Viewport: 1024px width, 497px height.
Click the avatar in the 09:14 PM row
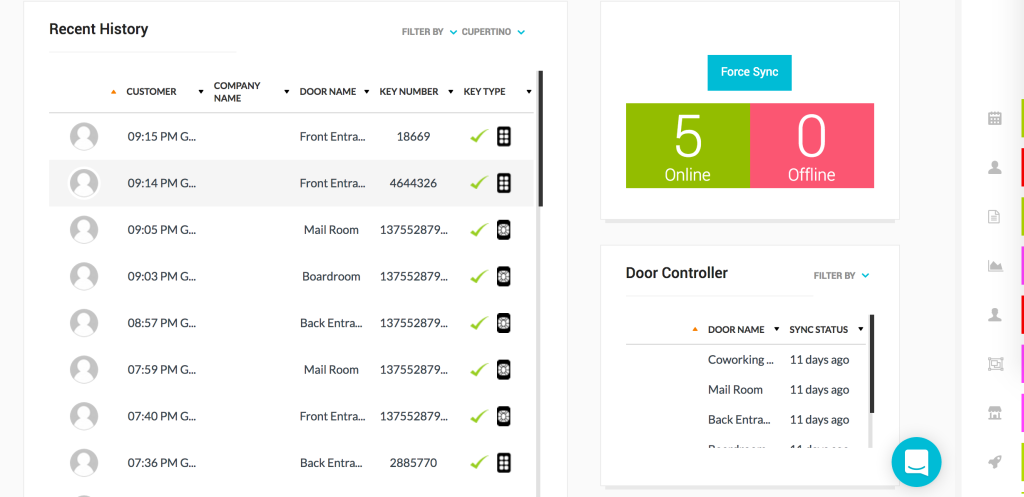(x=84, y=184)
